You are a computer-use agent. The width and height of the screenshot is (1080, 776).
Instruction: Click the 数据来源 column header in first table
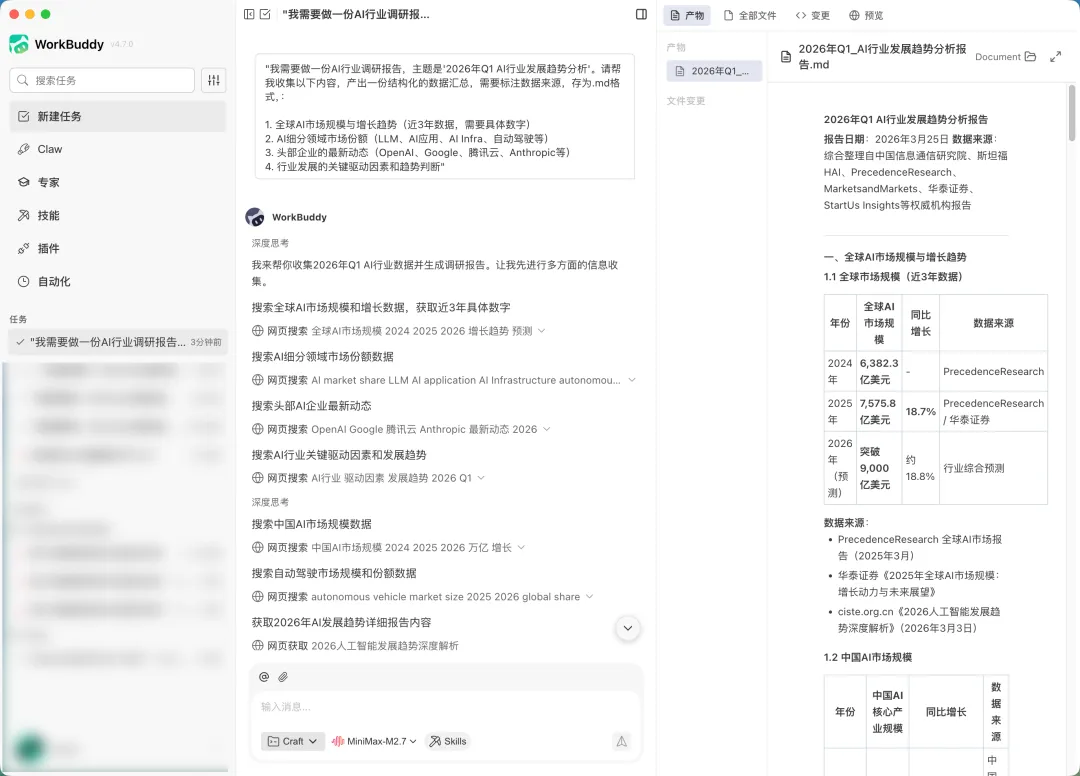993,323
